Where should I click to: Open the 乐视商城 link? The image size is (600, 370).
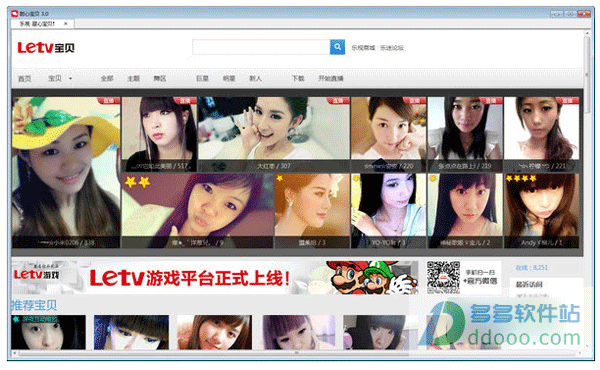point(363,48)
